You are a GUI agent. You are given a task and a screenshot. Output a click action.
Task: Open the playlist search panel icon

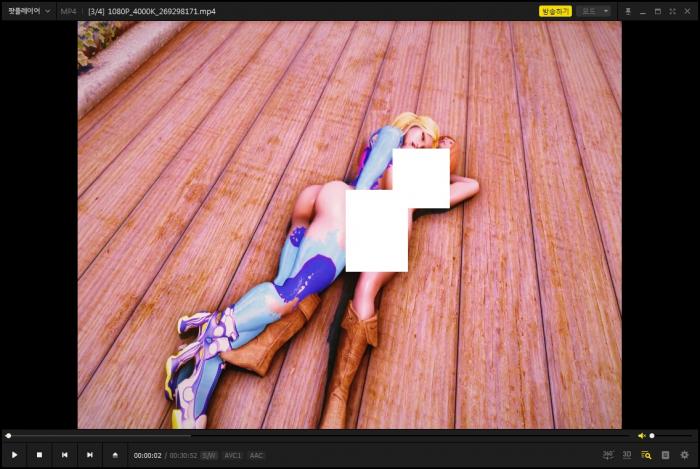[x=646, y=455]
